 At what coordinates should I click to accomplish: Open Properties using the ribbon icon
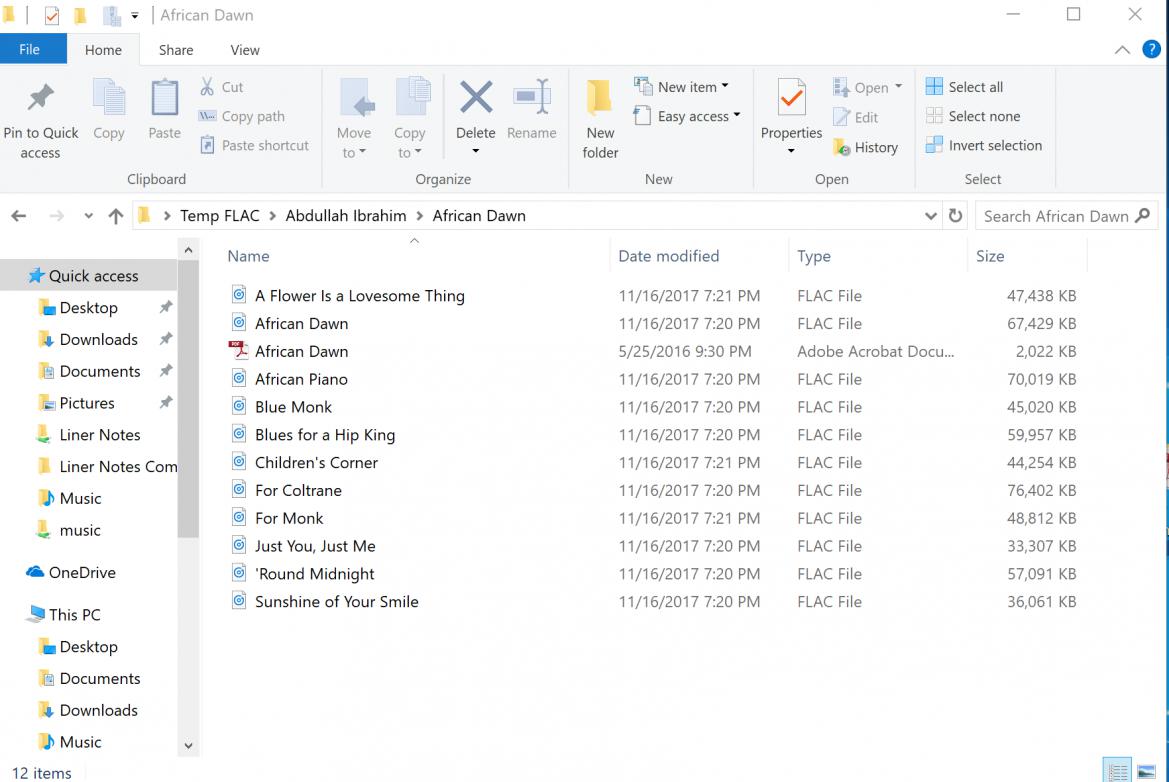(791, 98)
